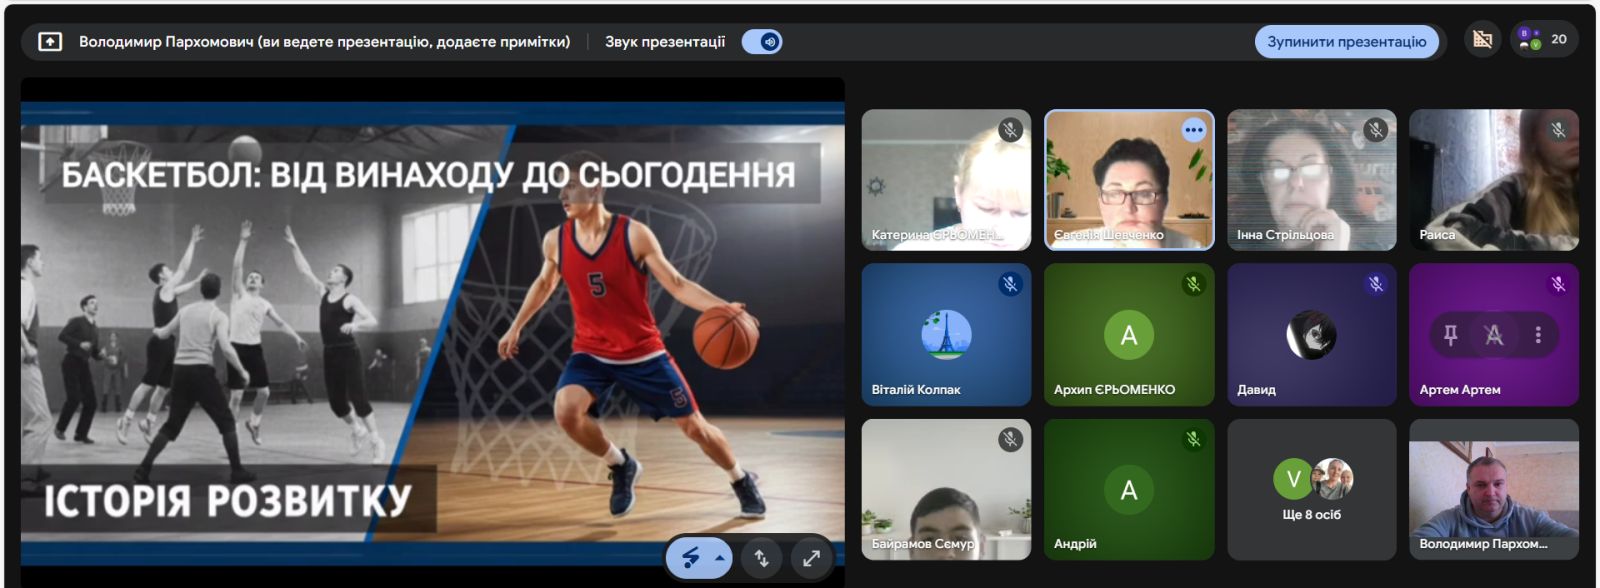1600x588 pixels.
Task: Click Байрамов Семур's muted mic indicator
Action: pyautogui.click(x=1010, y=439)
